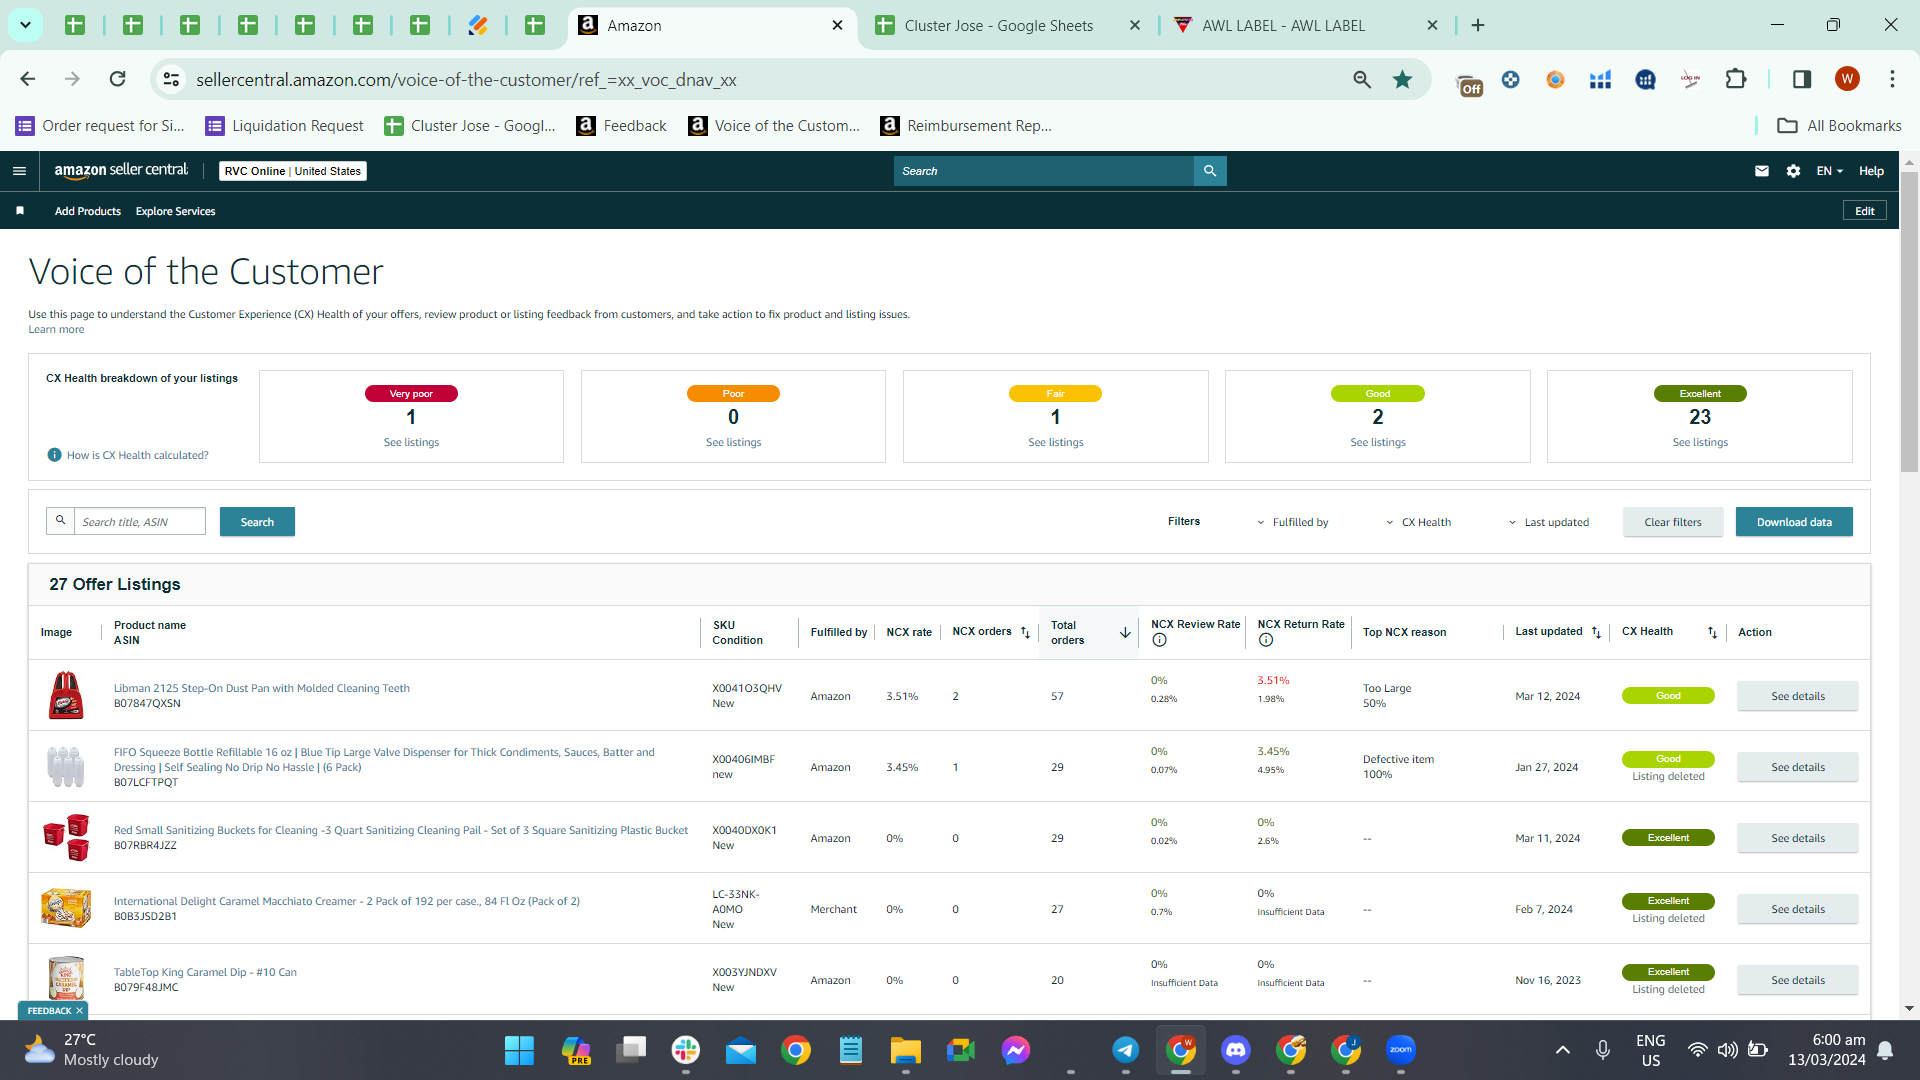Click Clear filters button

(1673, 522)
